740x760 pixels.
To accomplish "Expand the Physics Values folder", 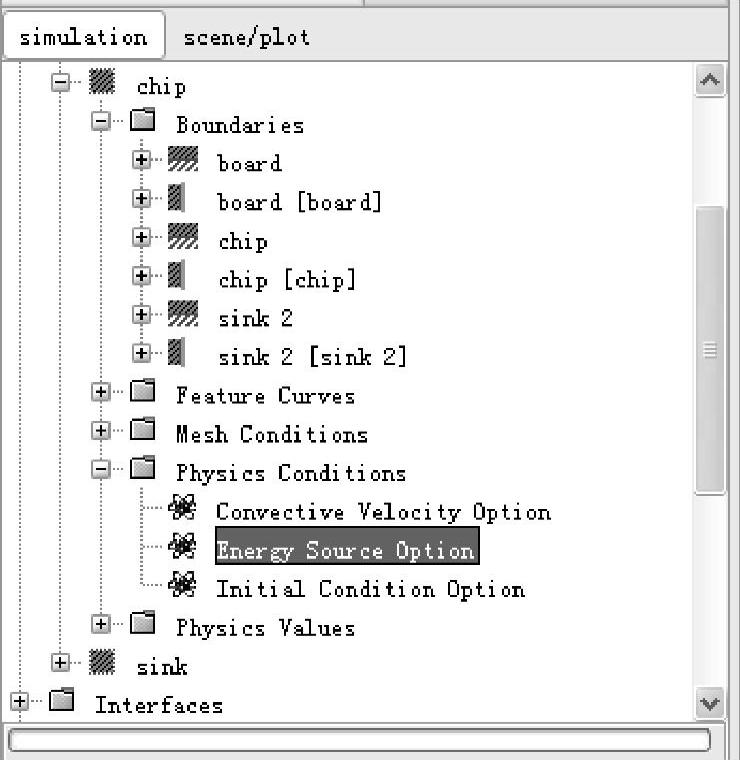I will [101, 624].
